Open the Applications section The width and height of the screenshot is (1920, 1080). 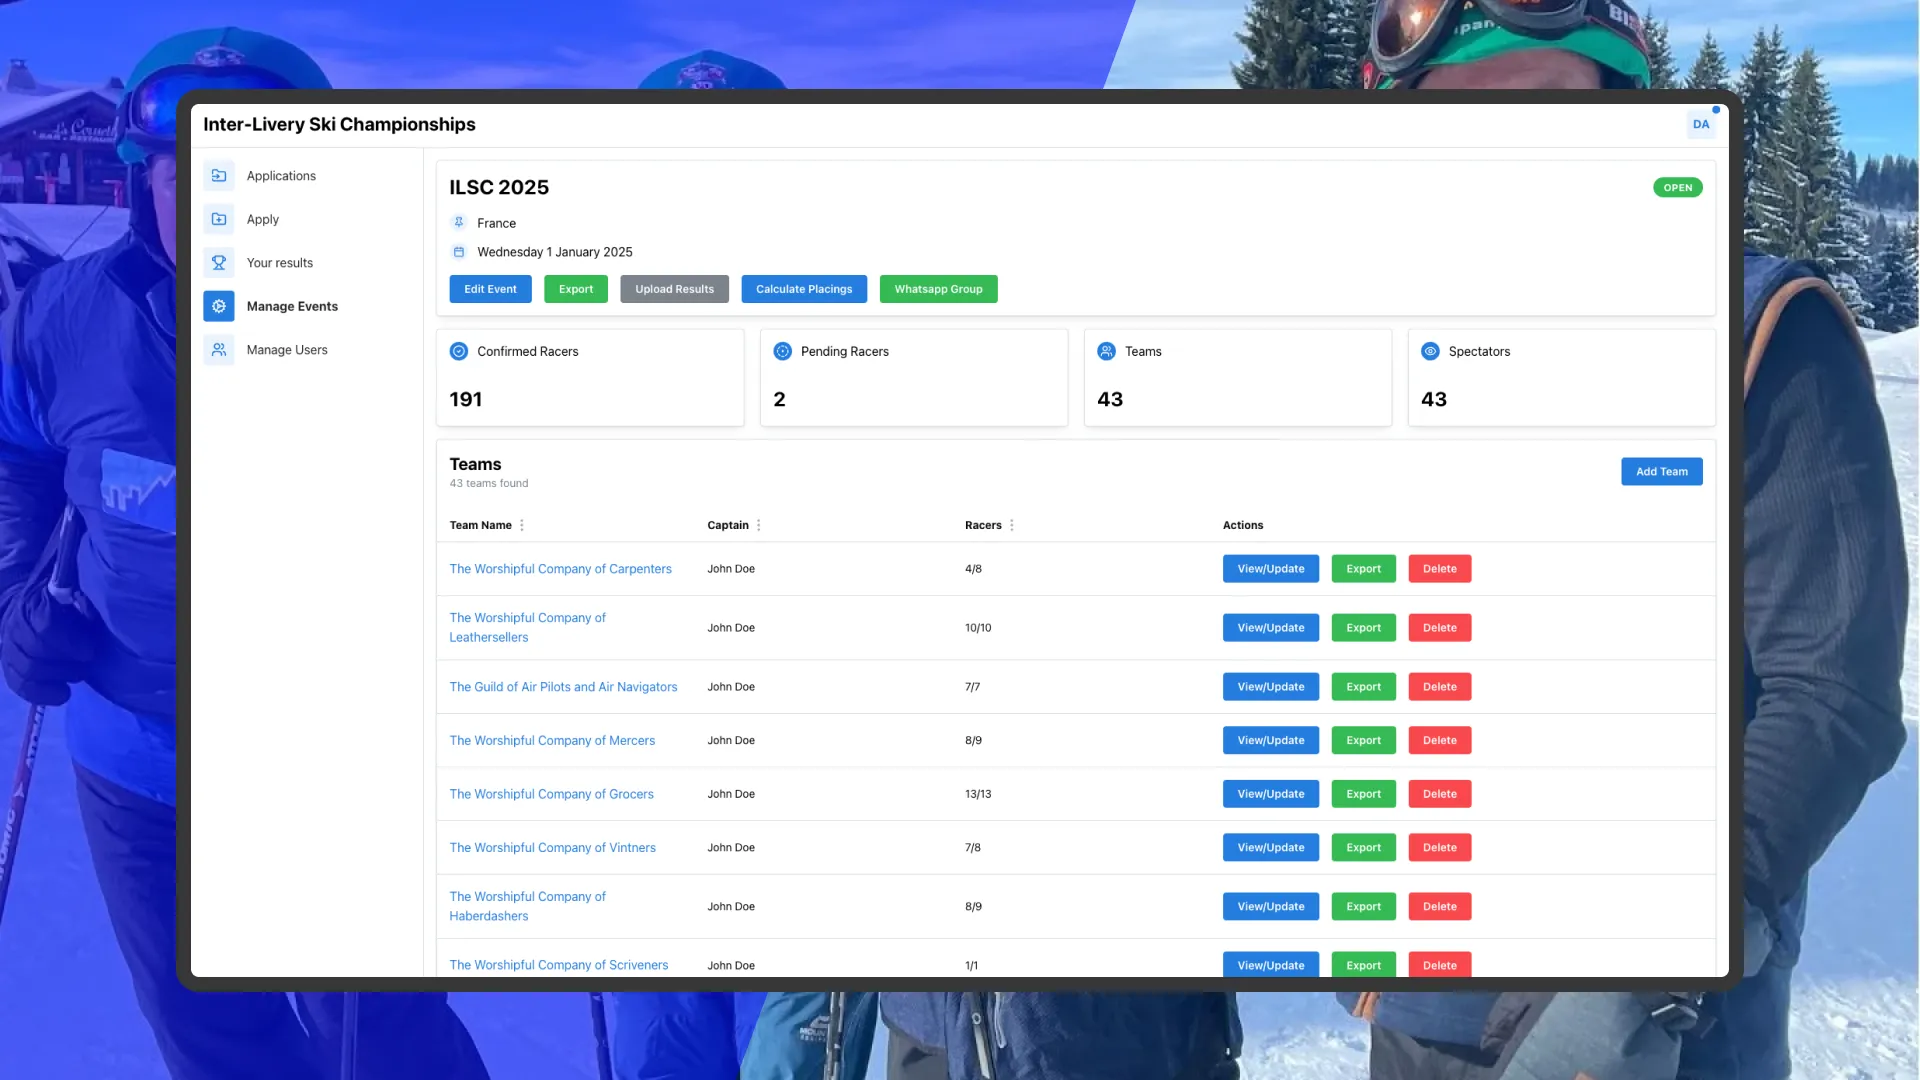click(281, 175)
